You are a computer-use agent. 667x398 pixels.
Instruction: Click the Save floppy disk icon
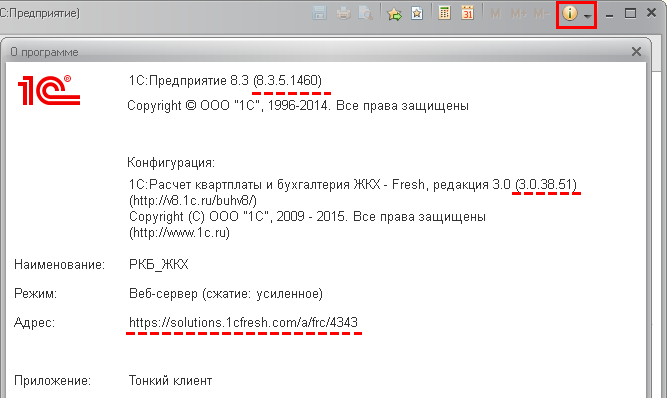(319, 13)
